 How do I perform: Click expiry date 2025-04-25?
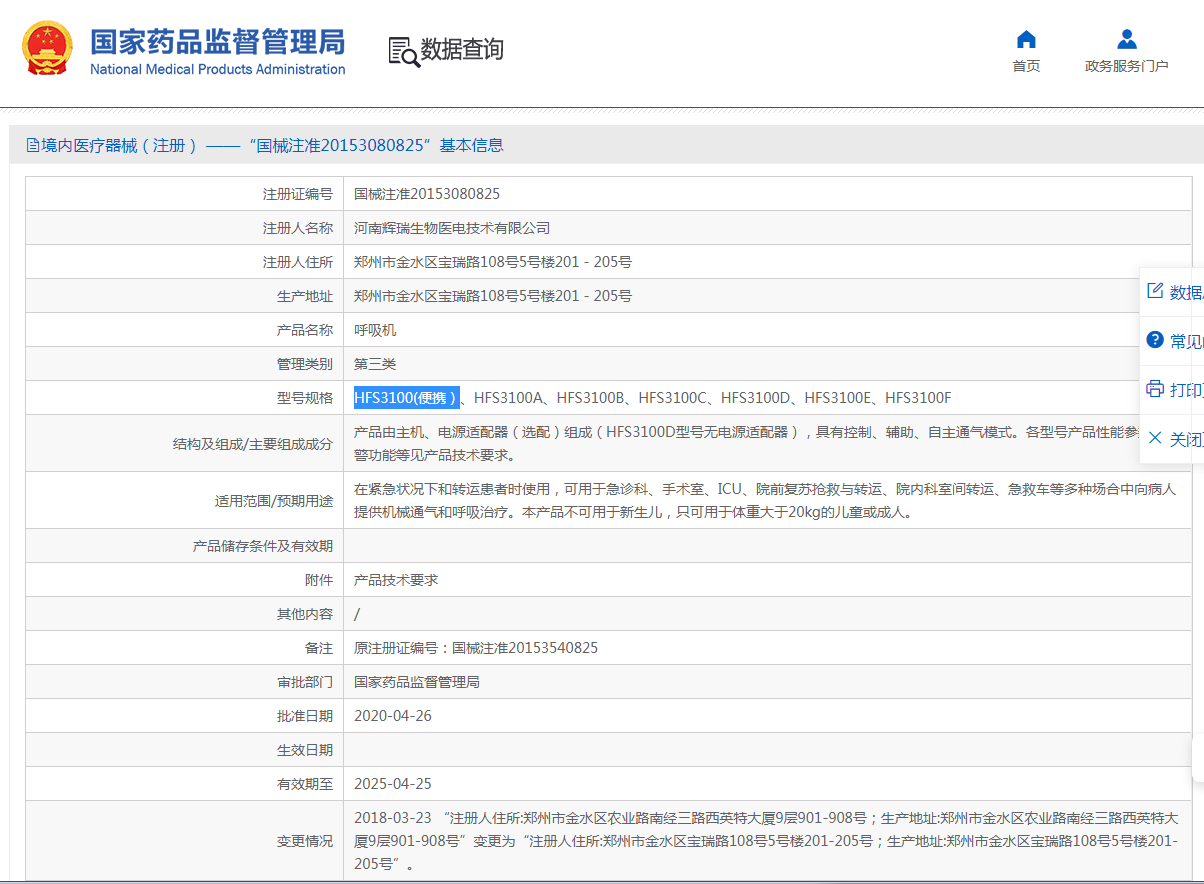coord(393,784)
